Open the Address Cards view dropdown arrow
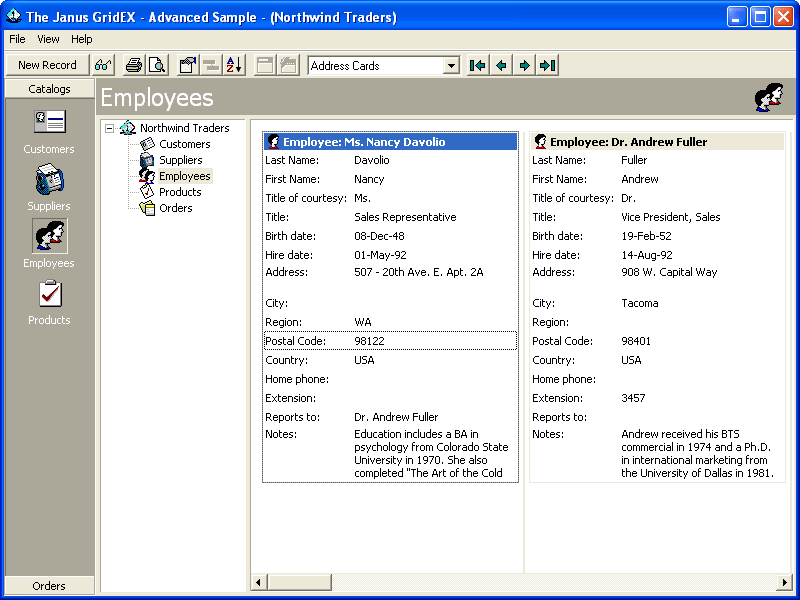Screen dimensions: 800x600 click(451, 66)
